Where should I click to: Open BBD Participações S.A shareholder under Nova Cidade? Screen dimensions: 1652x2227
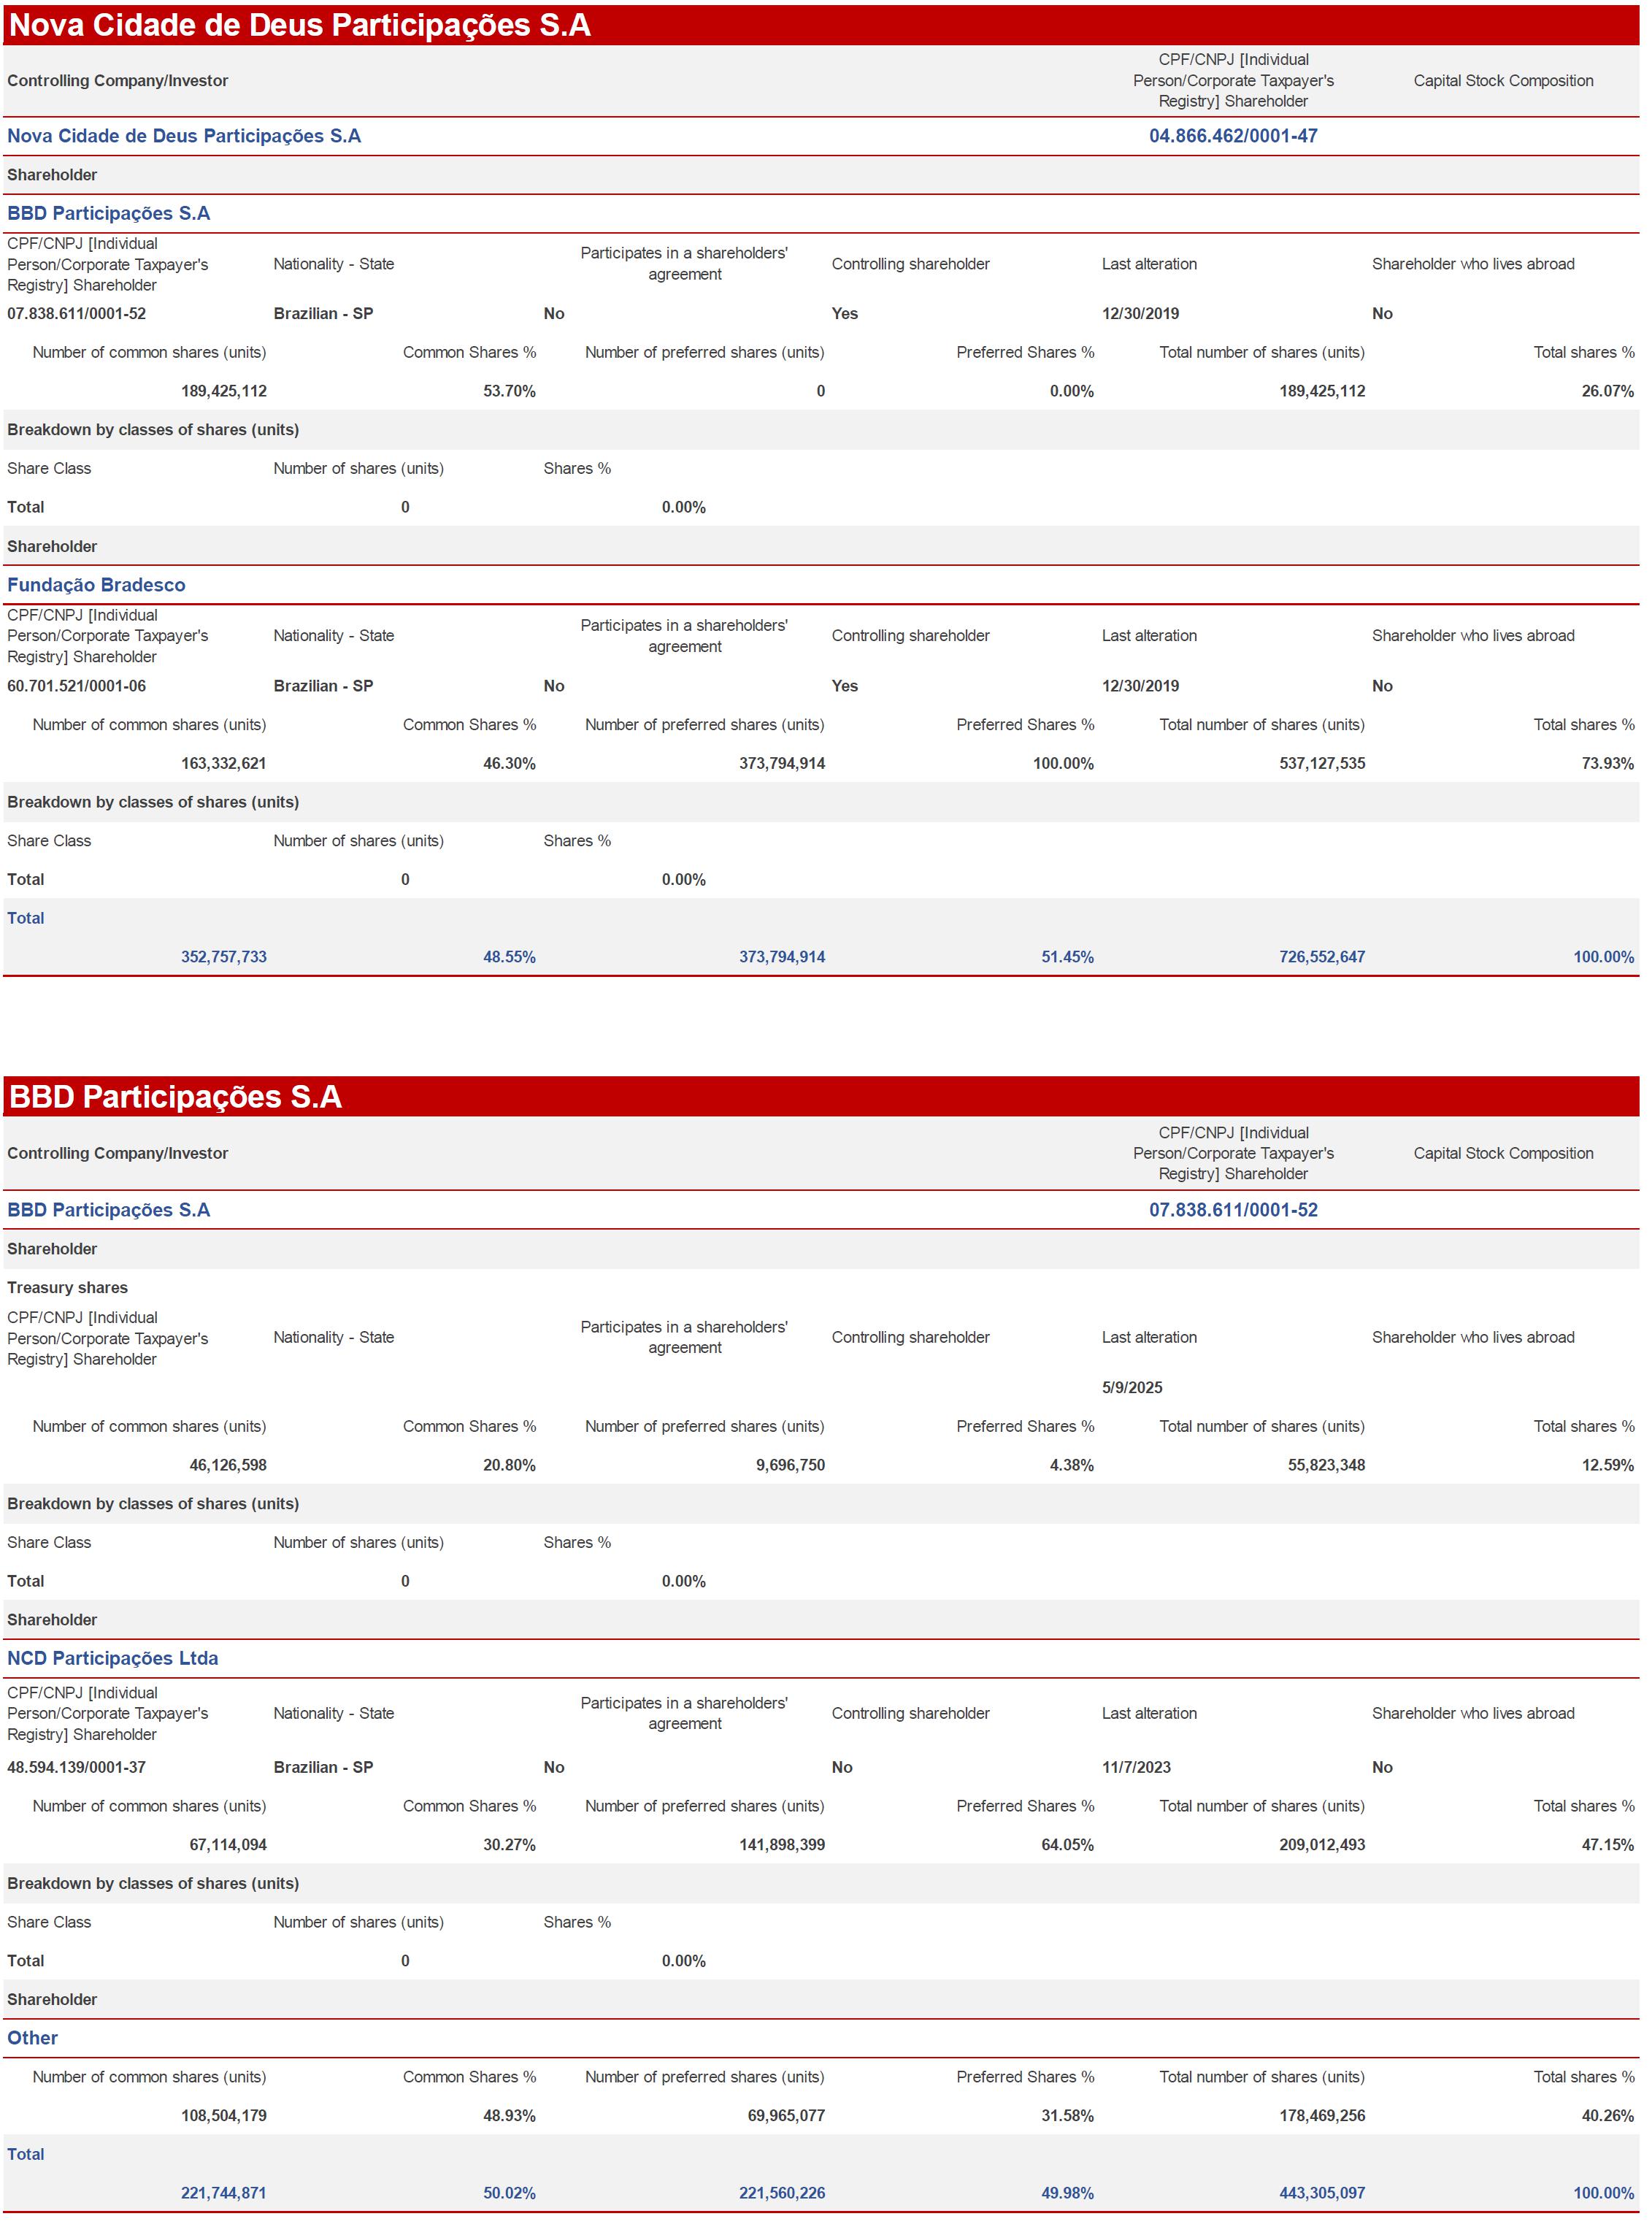tap(108, 213)
